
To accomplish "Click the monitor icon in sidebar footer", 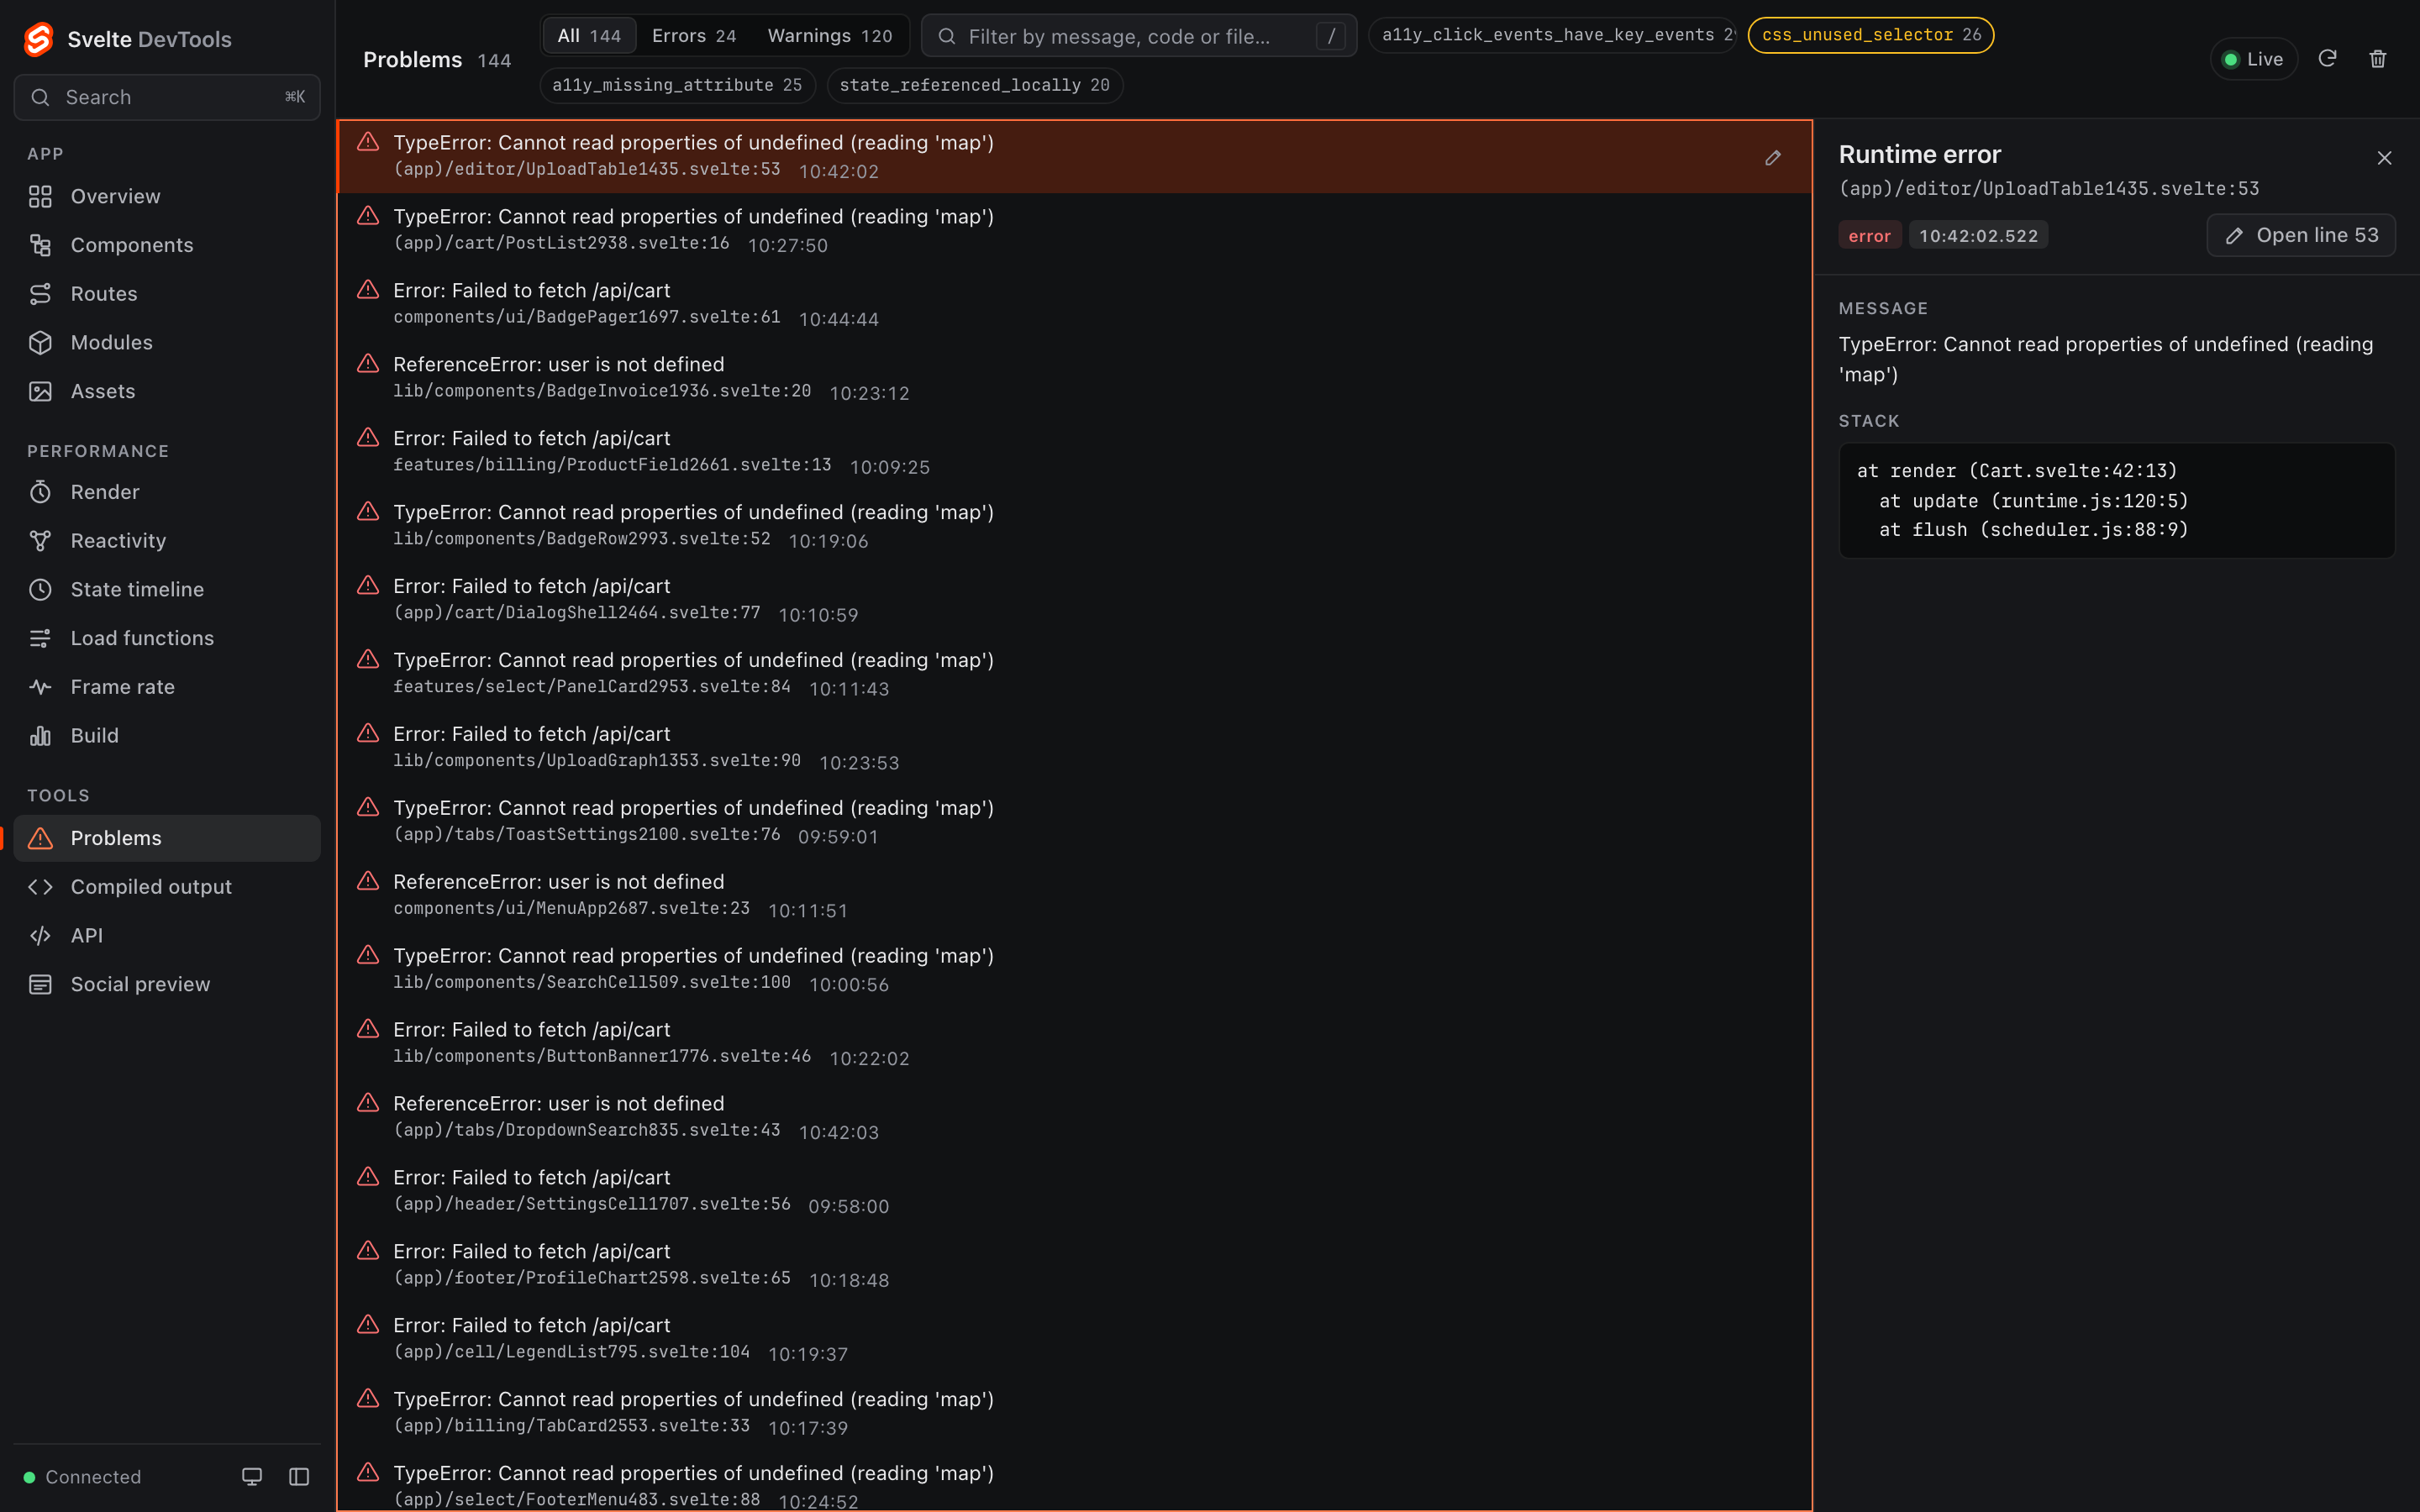I will (252, 1477).
